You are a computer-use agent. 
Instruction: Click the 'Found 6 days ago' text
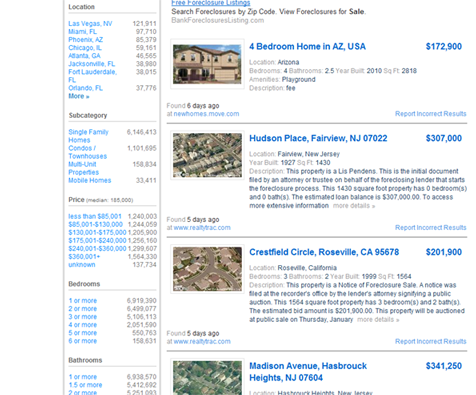(193, 106)
